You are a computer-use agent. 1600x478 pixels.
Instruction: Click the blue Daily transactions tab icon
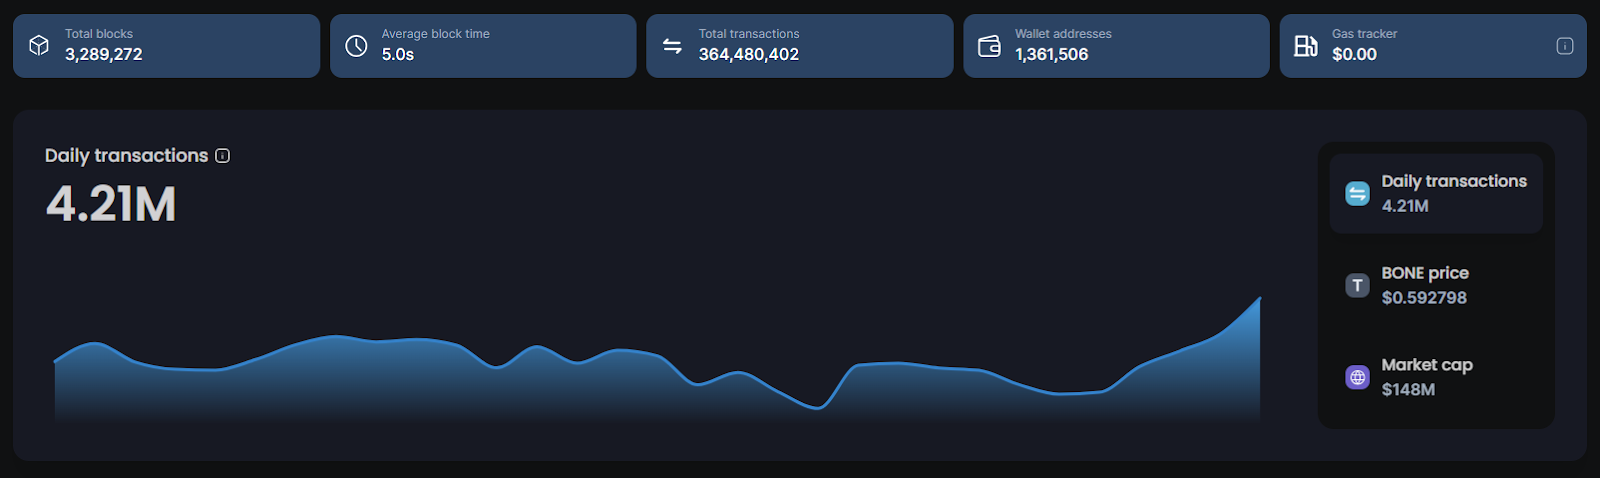(x=1357, y=193)
